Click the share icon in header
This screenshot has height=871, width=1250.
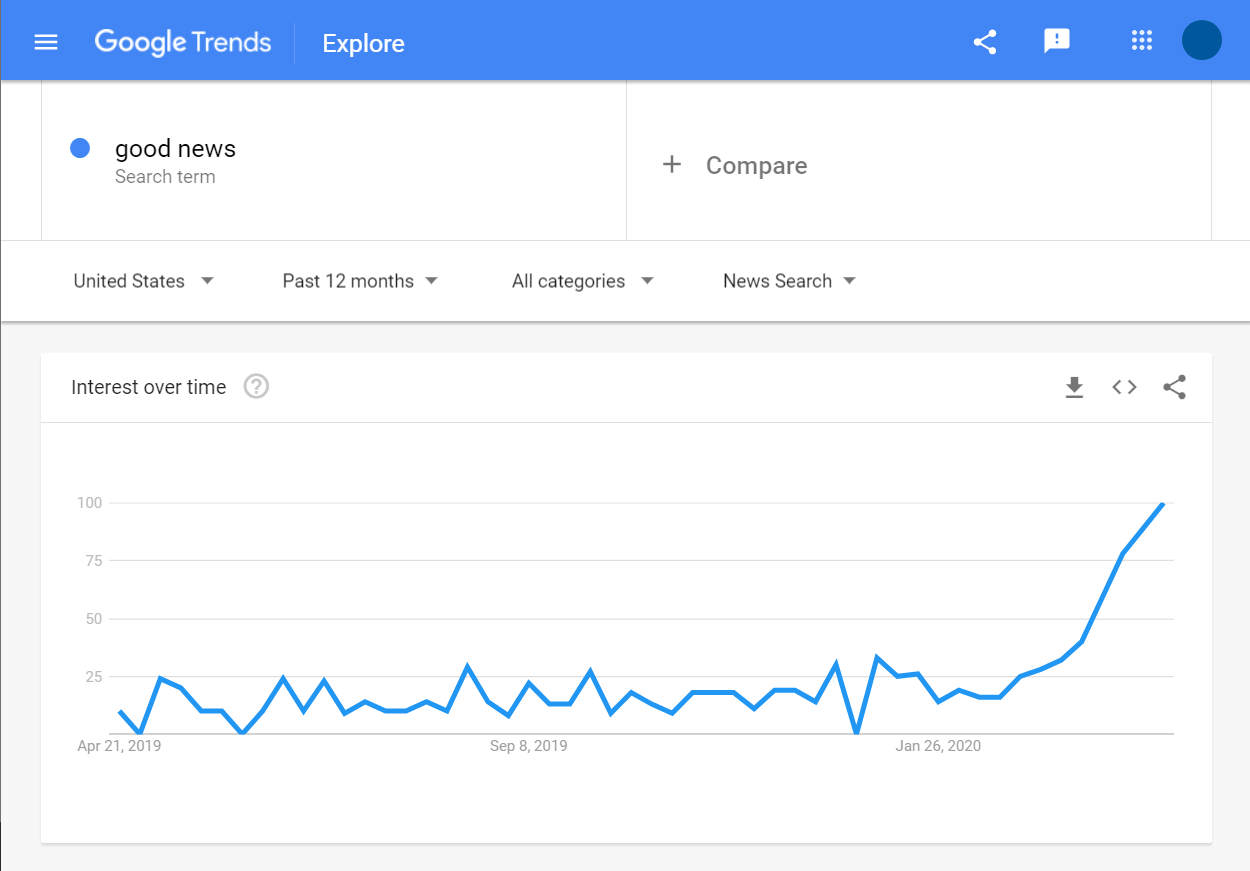(x=985, y=42)
